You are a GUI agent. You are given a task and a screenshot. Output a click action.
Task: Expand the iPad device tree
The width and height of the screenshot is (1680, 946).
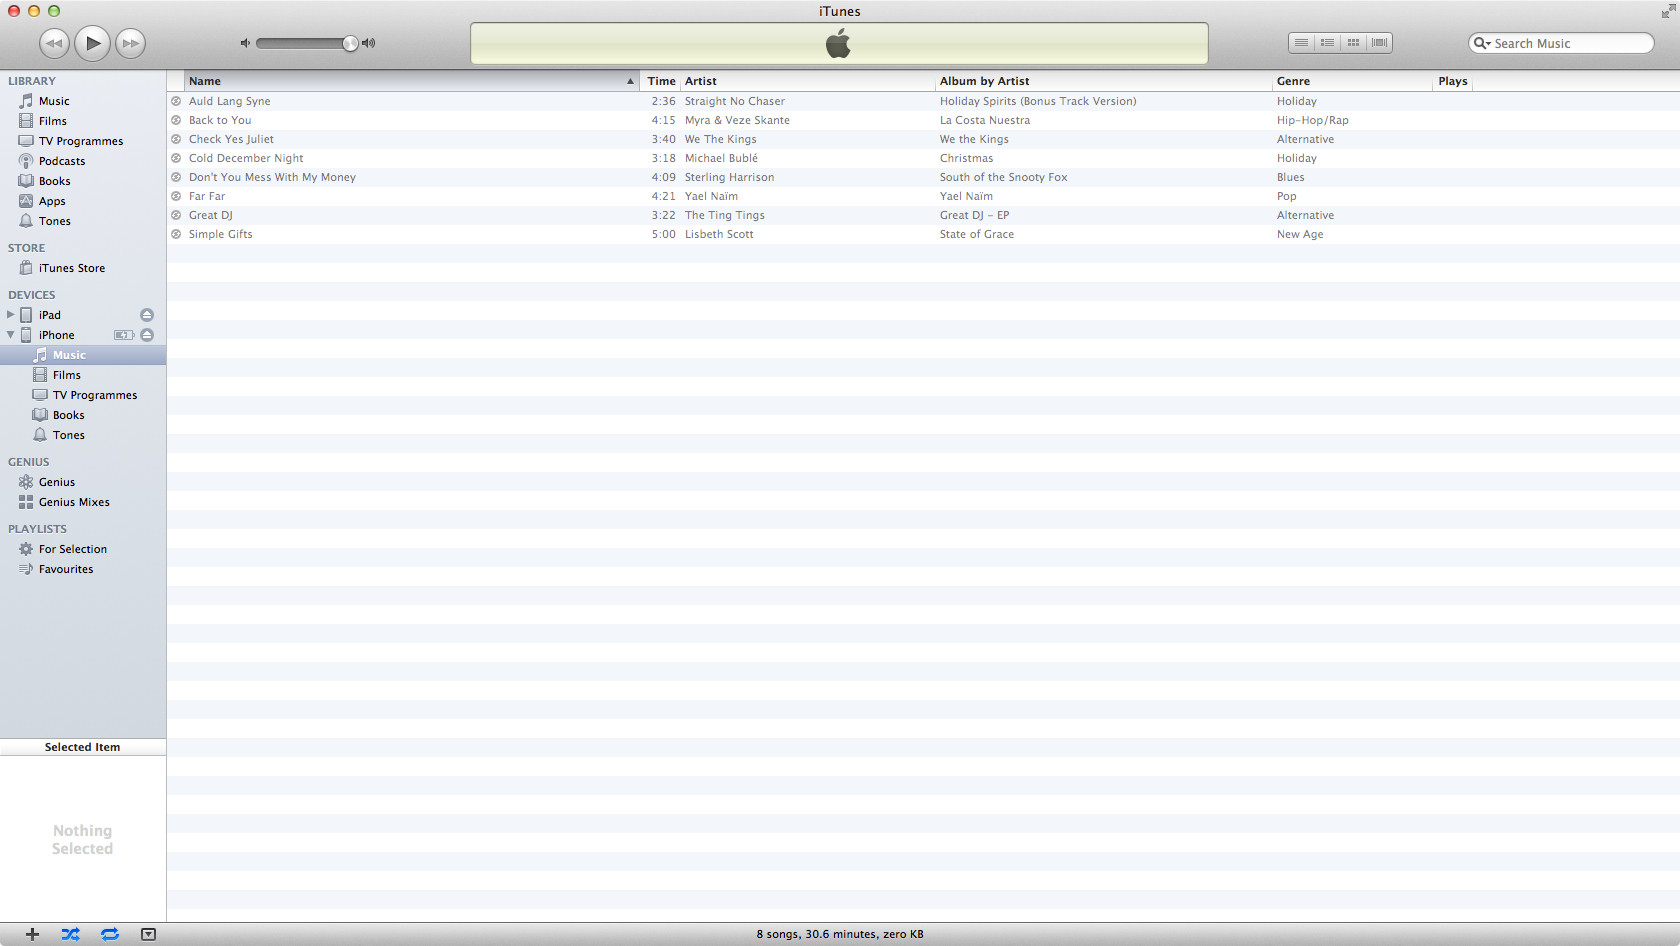(11, 314)
